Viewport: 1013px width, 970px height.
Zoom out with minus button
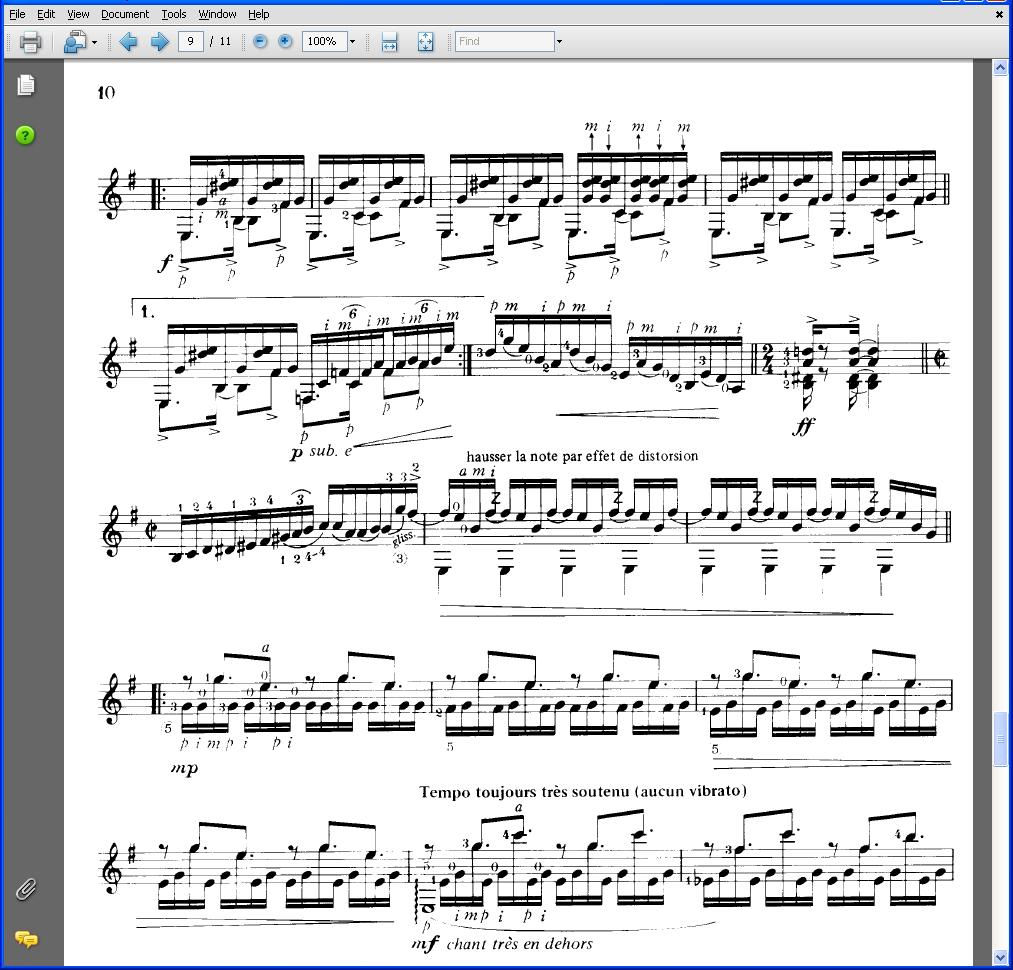click(x=260, y=41)
